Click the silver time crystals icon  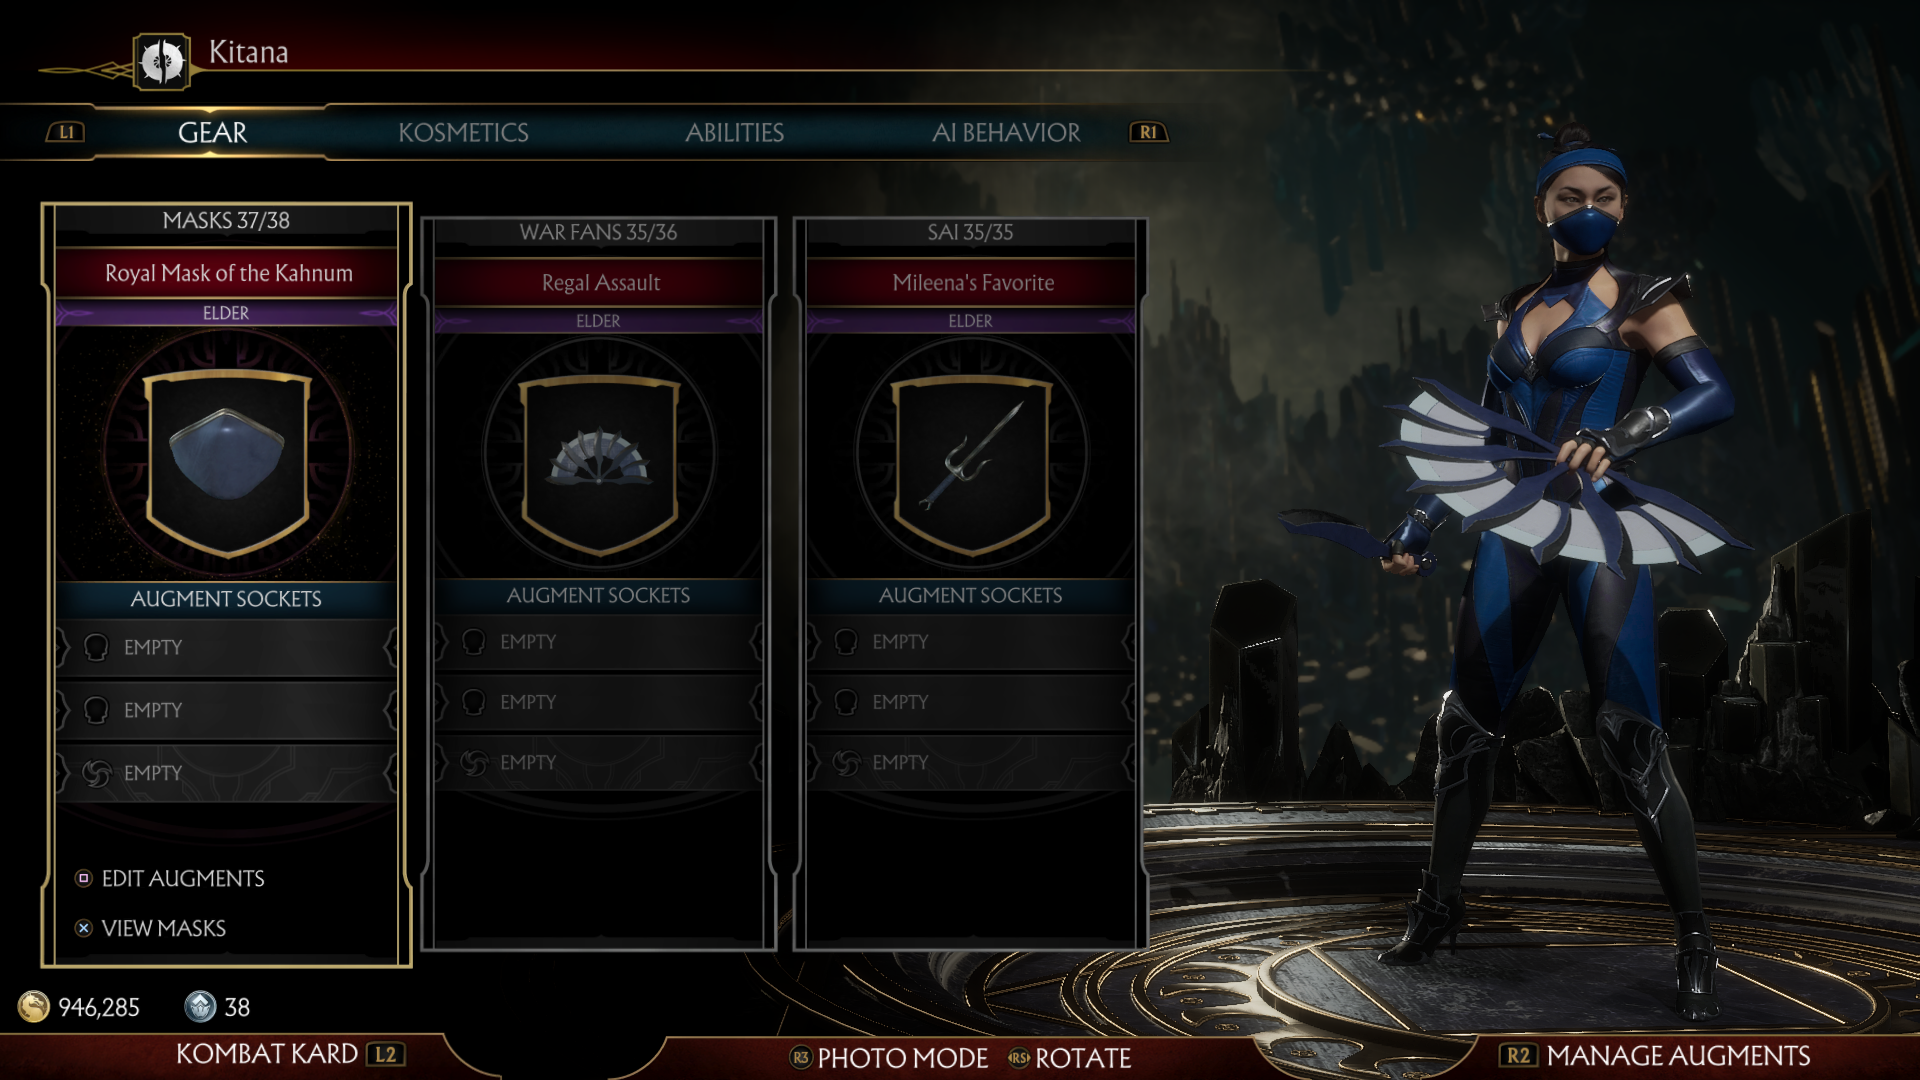[x=200, y=1006]
